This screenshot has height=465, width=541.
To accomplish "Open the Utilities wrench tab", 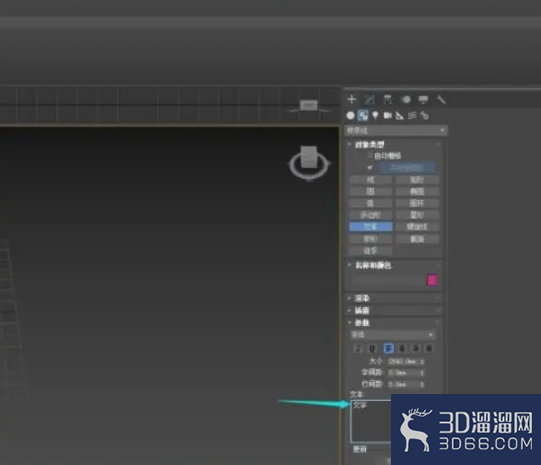I will pyautogui.click(x=441, y=100).
